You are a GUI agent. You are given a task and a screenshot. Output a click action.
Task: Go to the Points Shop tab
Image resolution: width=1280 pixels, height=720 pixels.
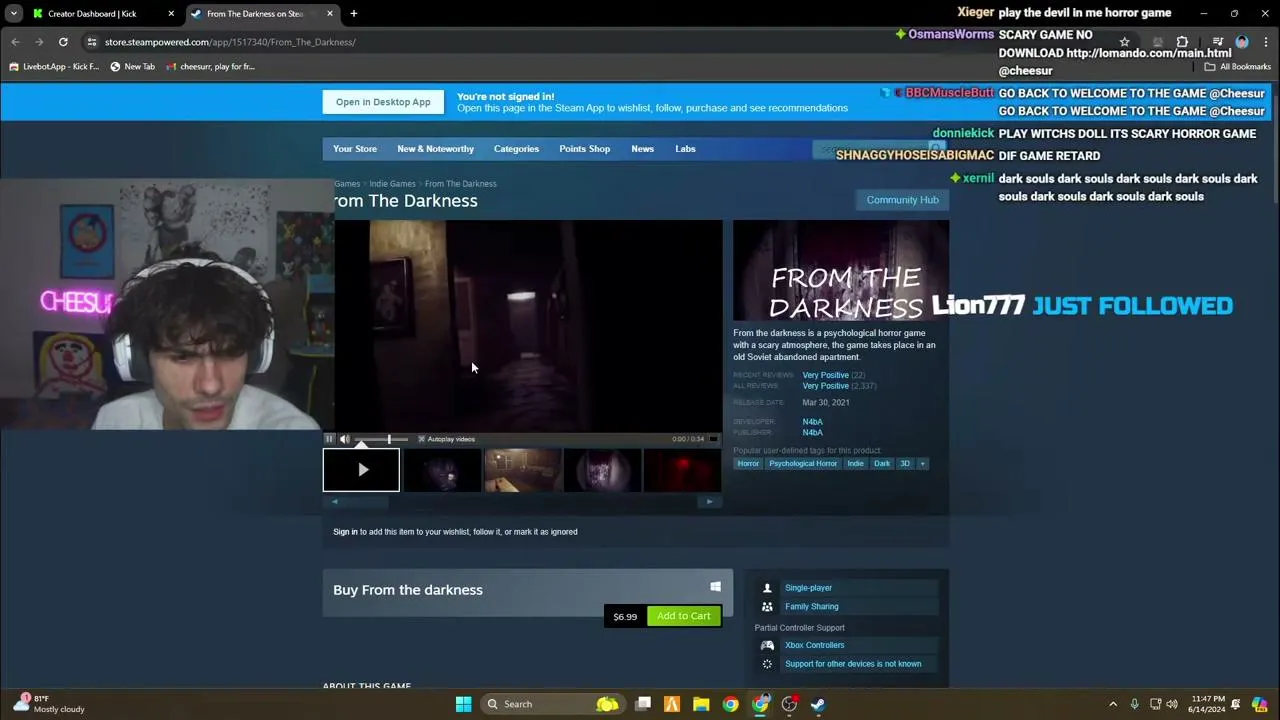584,149
